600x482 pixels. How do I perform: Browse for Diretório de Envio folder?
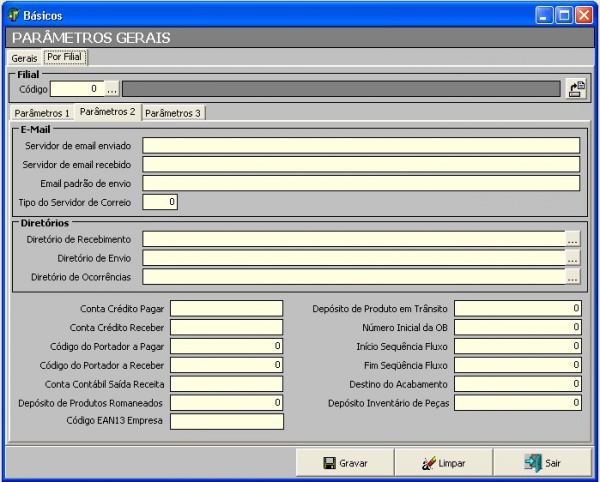point(572,258)
